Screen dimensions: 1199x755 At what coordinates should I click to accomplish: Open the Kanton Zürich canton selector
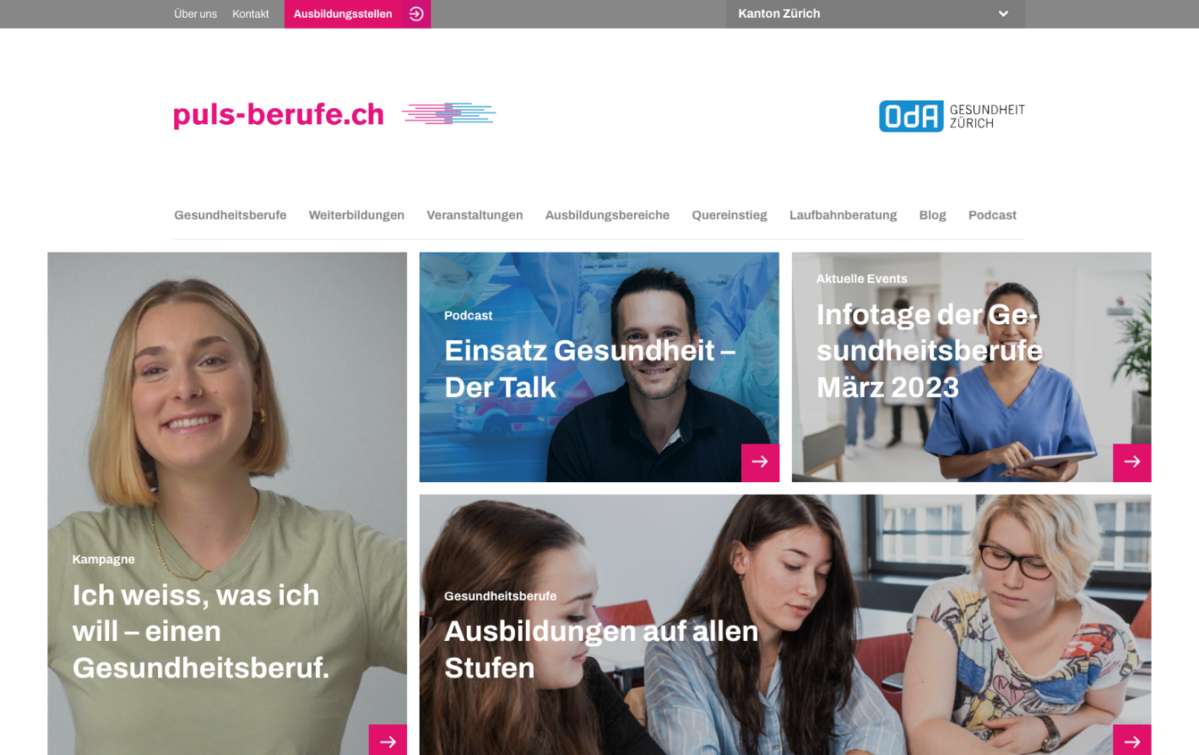[x=875, y=14]
